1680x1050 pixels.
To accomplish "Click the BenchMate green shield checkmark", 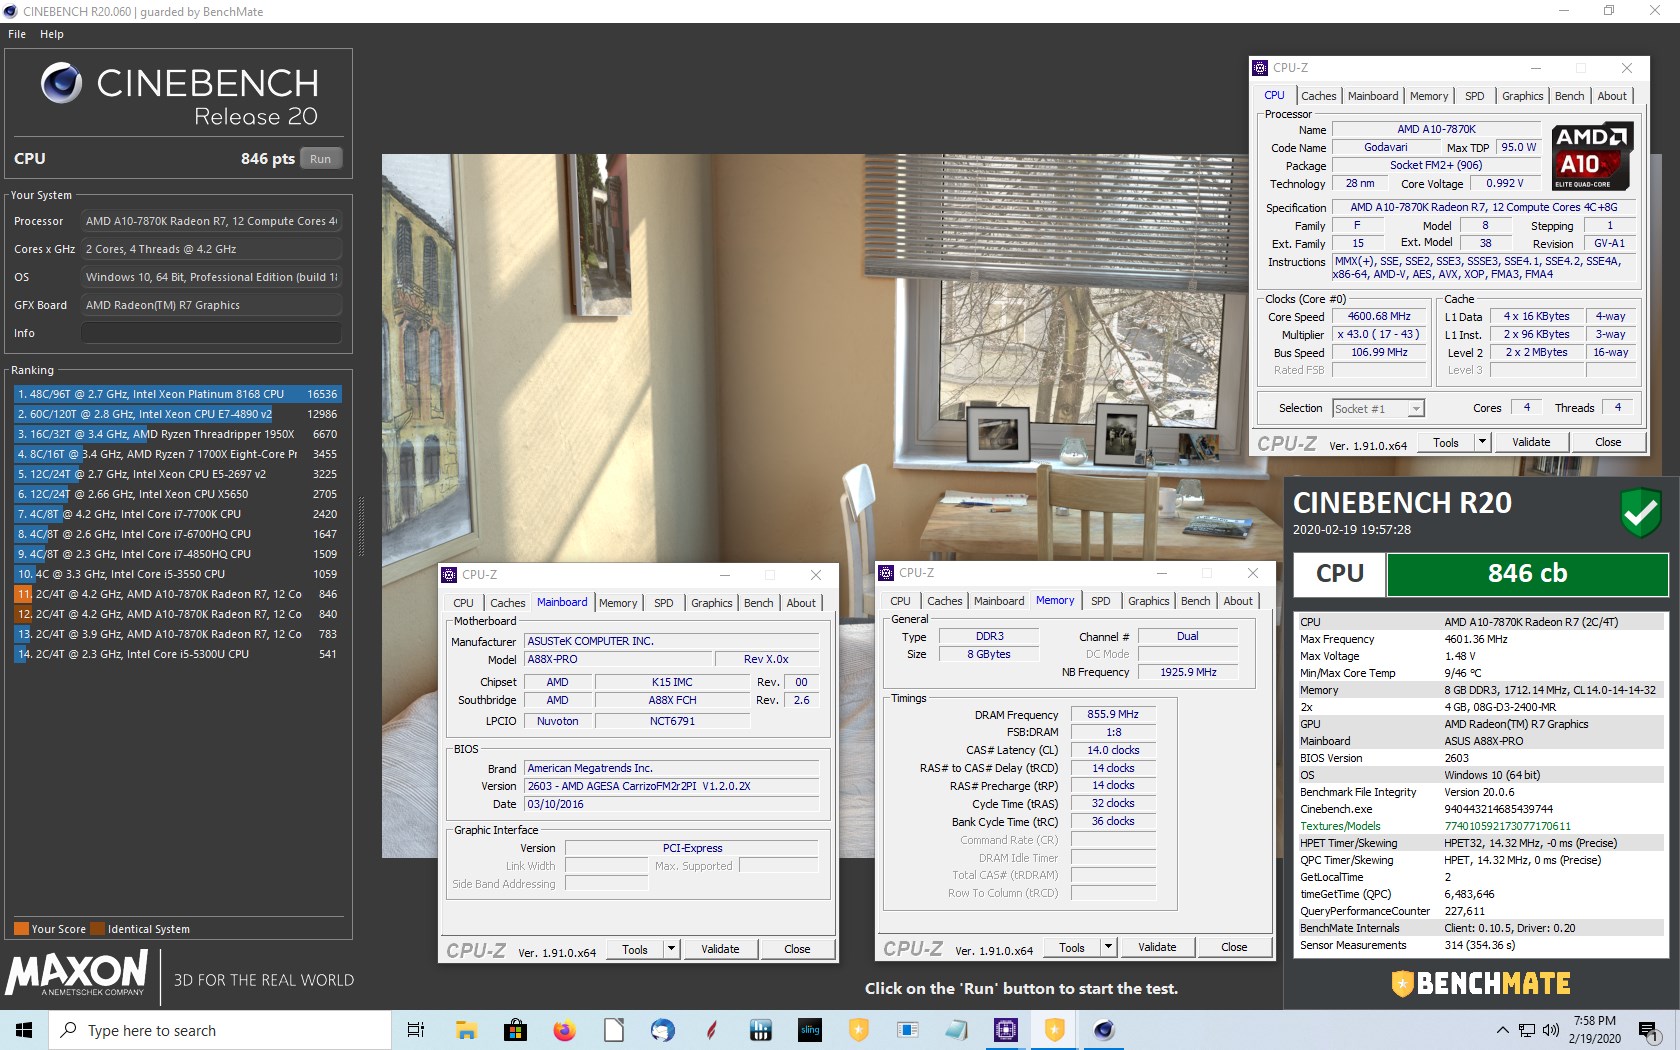I will click(x=1640, y=512).
